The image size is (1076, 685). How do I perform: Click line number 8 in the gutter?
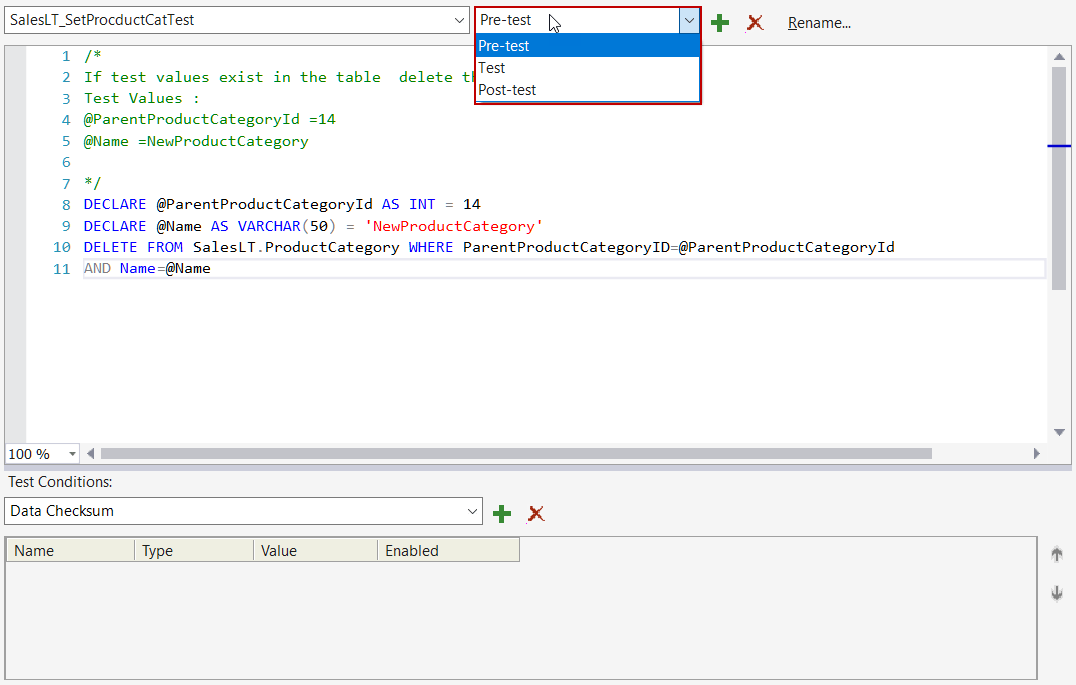[x=65, y=204]
